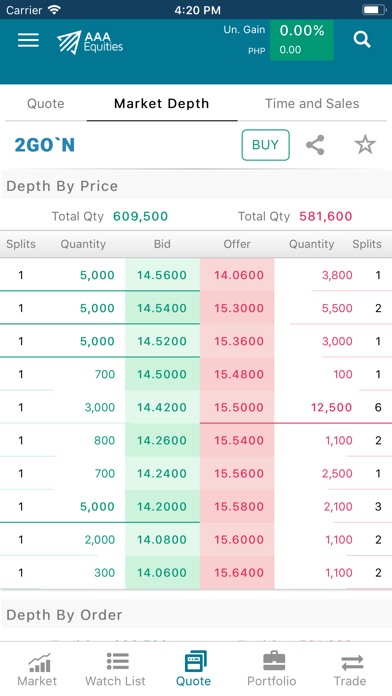Tap offer quantity 5,500

coord(337,308)
